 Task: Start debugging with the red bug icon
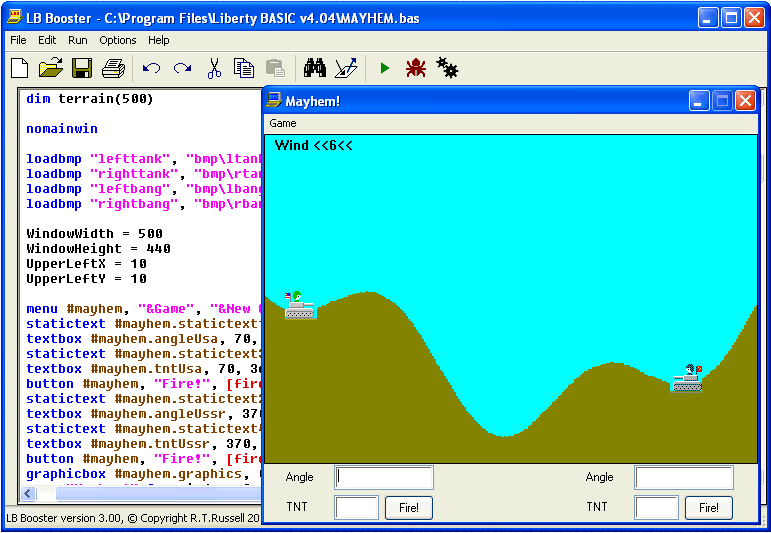pos(415,68)
